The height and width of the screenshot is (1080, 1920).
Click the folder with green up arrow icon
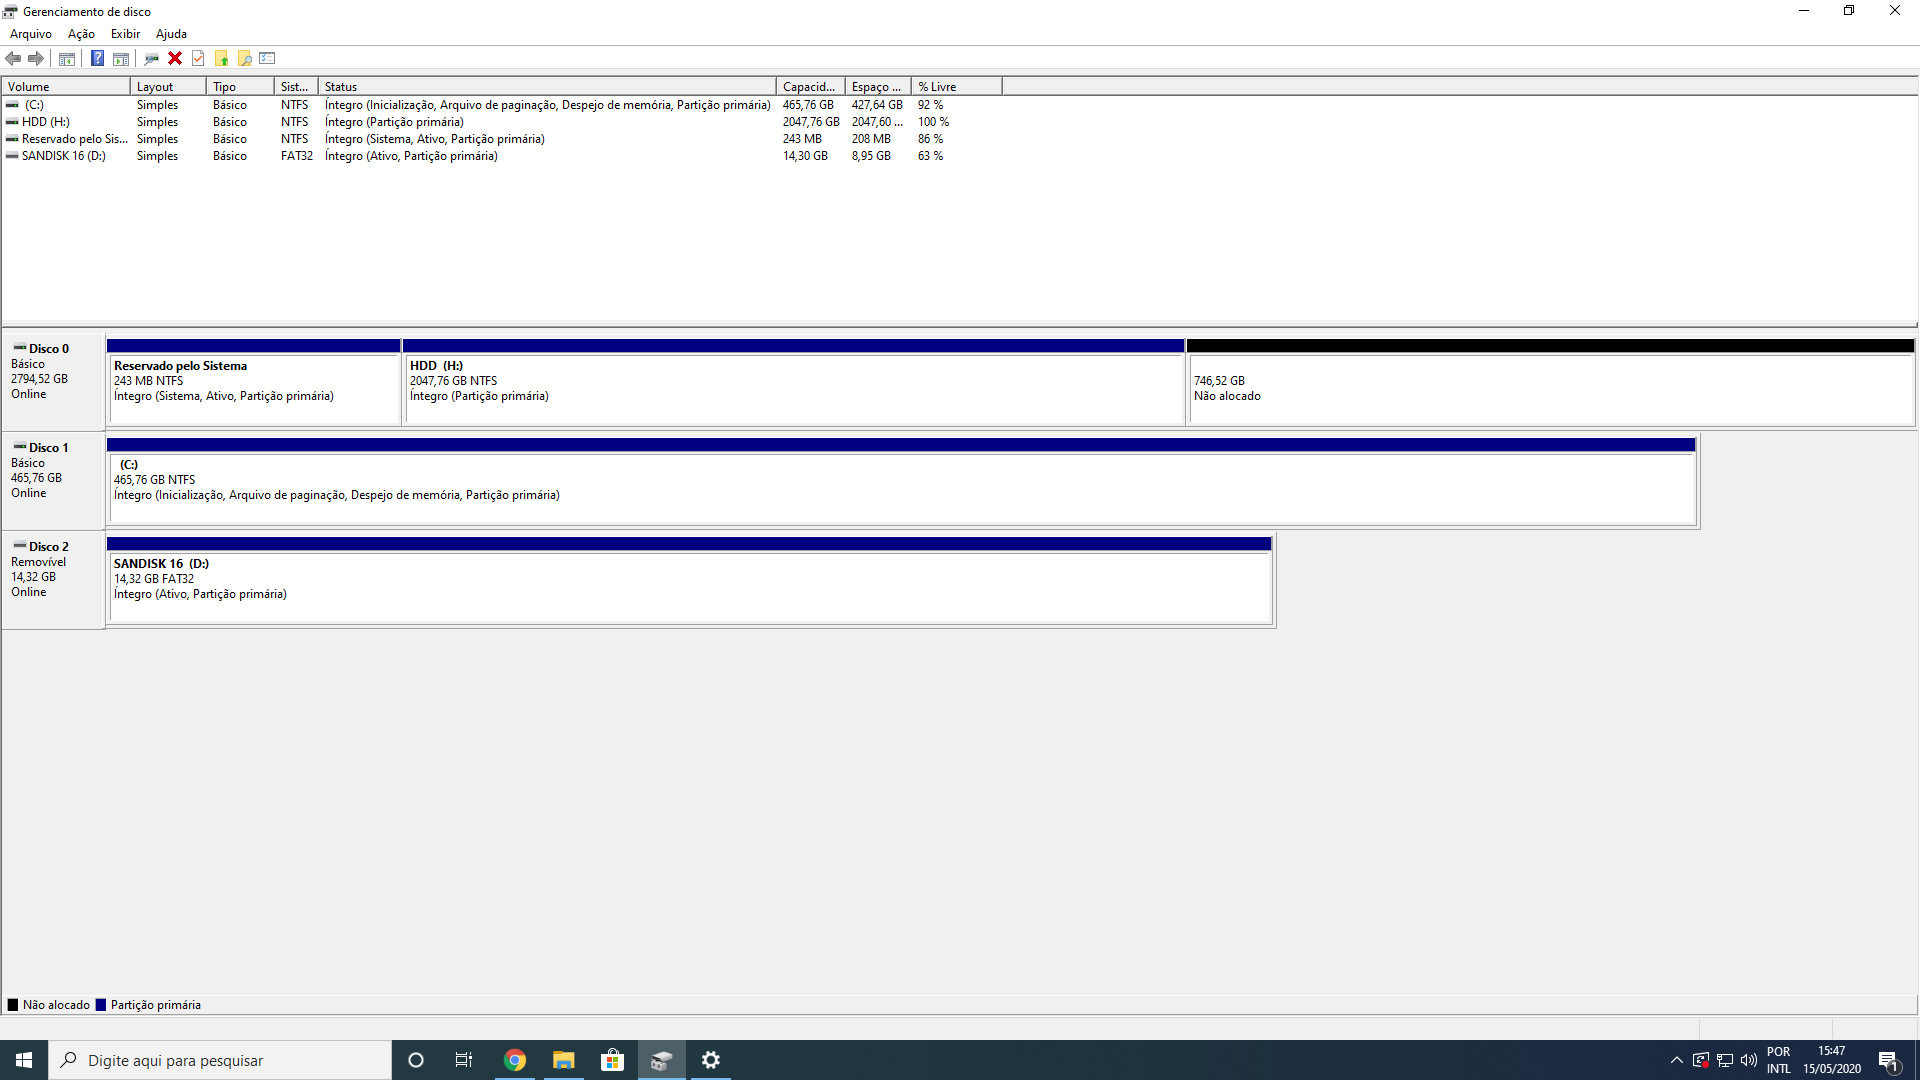click(221, 58)
